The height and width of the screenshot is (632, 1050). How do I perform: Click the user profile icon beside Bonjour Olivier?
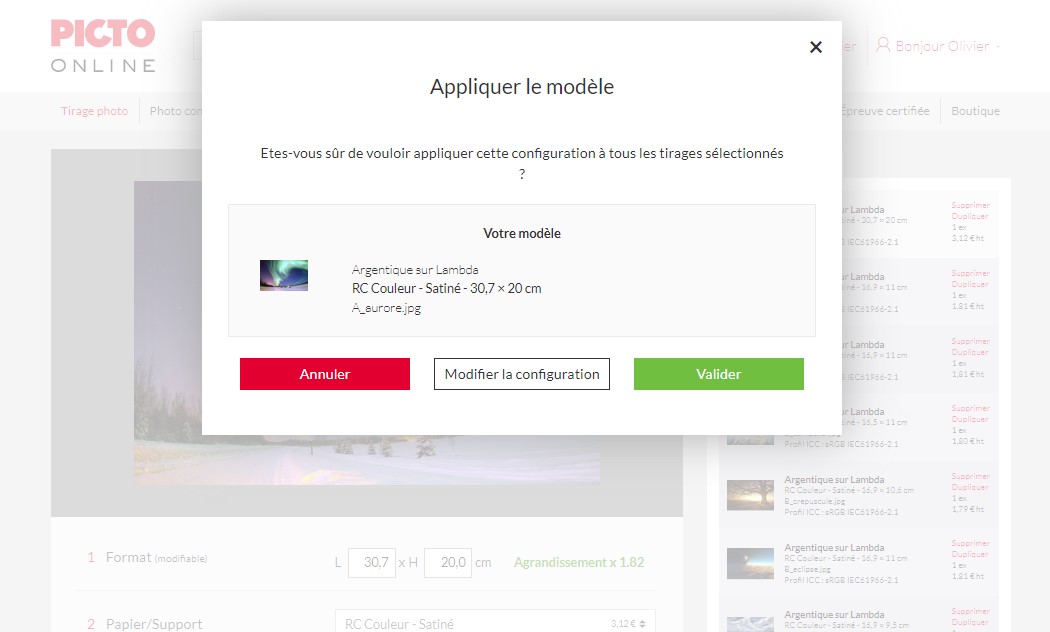(883, 45)
